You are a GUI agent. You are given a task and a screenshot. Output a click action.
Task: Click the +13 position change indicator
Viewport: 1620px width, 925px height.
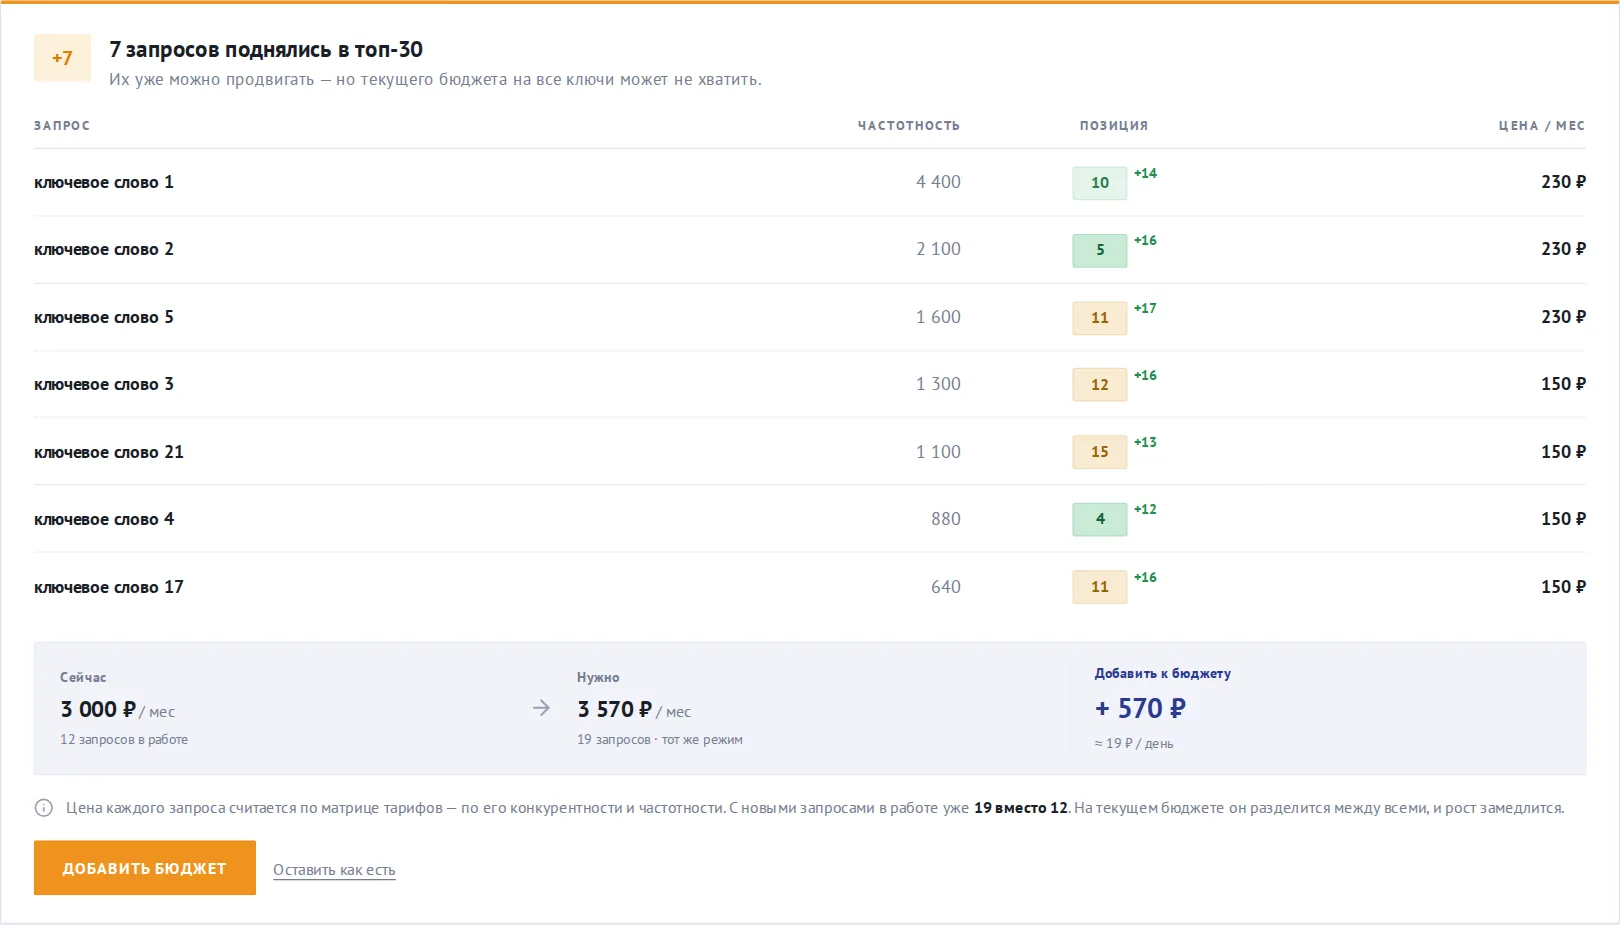click(x=1145, y=442)
